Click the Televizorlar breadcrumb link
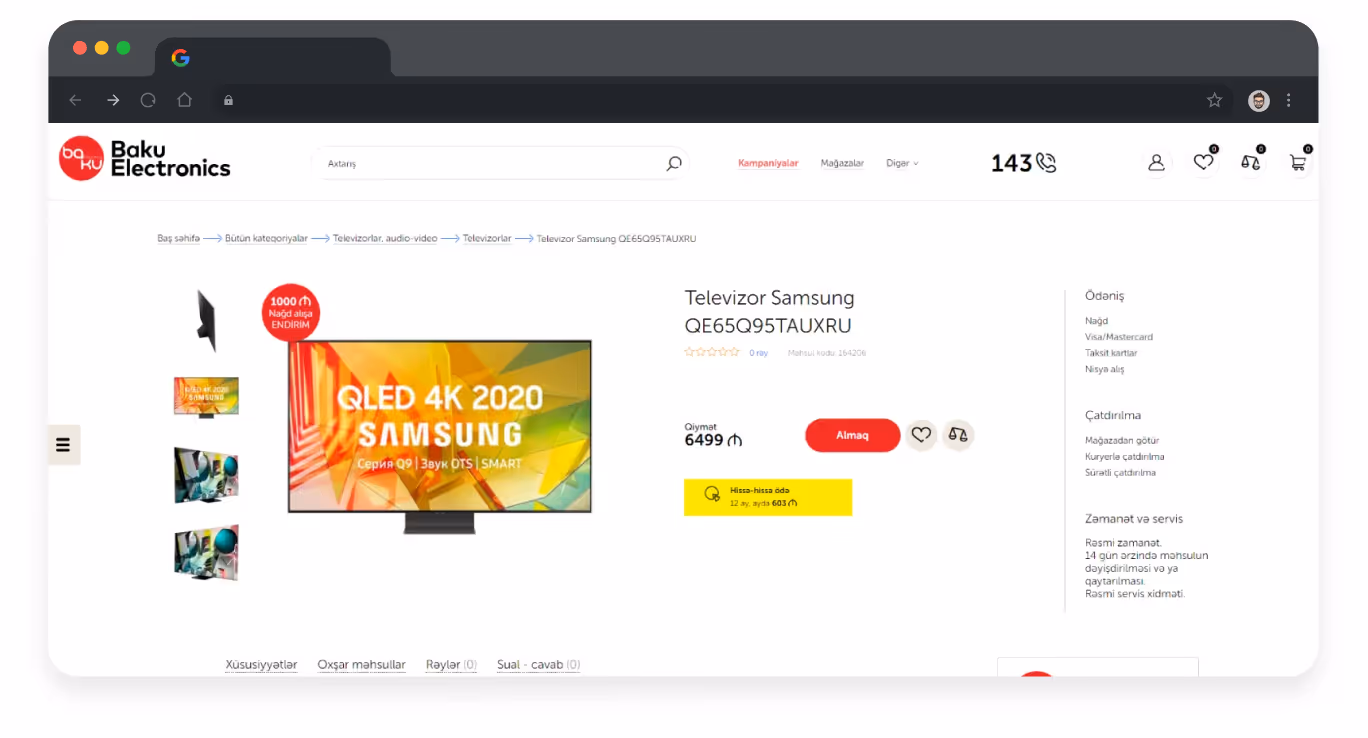1368x738 pixels. click(x=487, y=239)
